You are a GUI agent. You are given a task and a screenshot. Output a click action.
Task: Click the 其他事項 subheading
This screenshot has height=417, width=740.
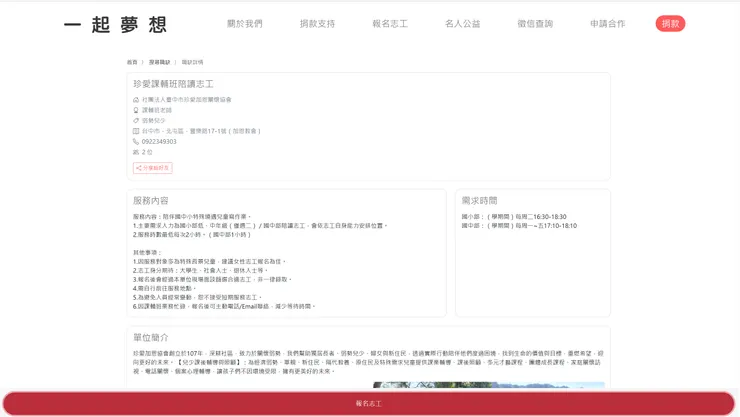tap(147, 252)
